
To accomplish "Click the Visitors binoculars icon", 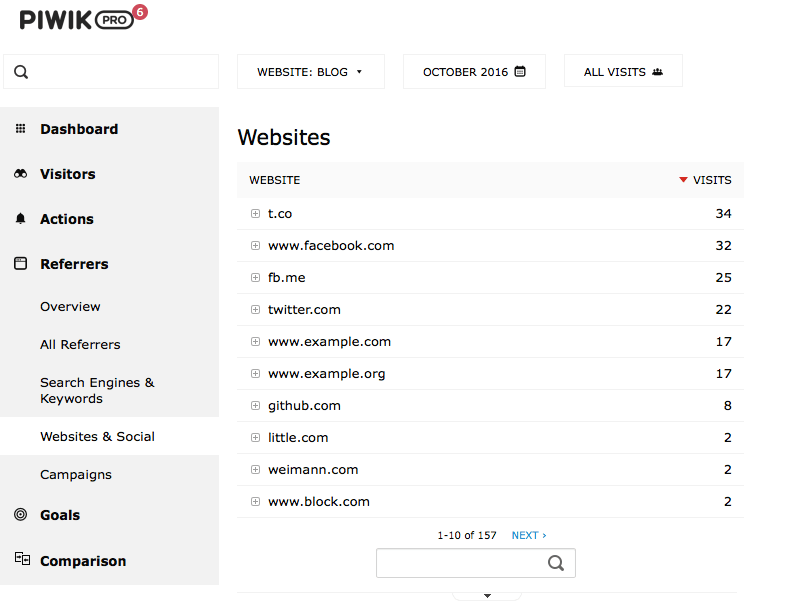I will (x=21, y=174).
